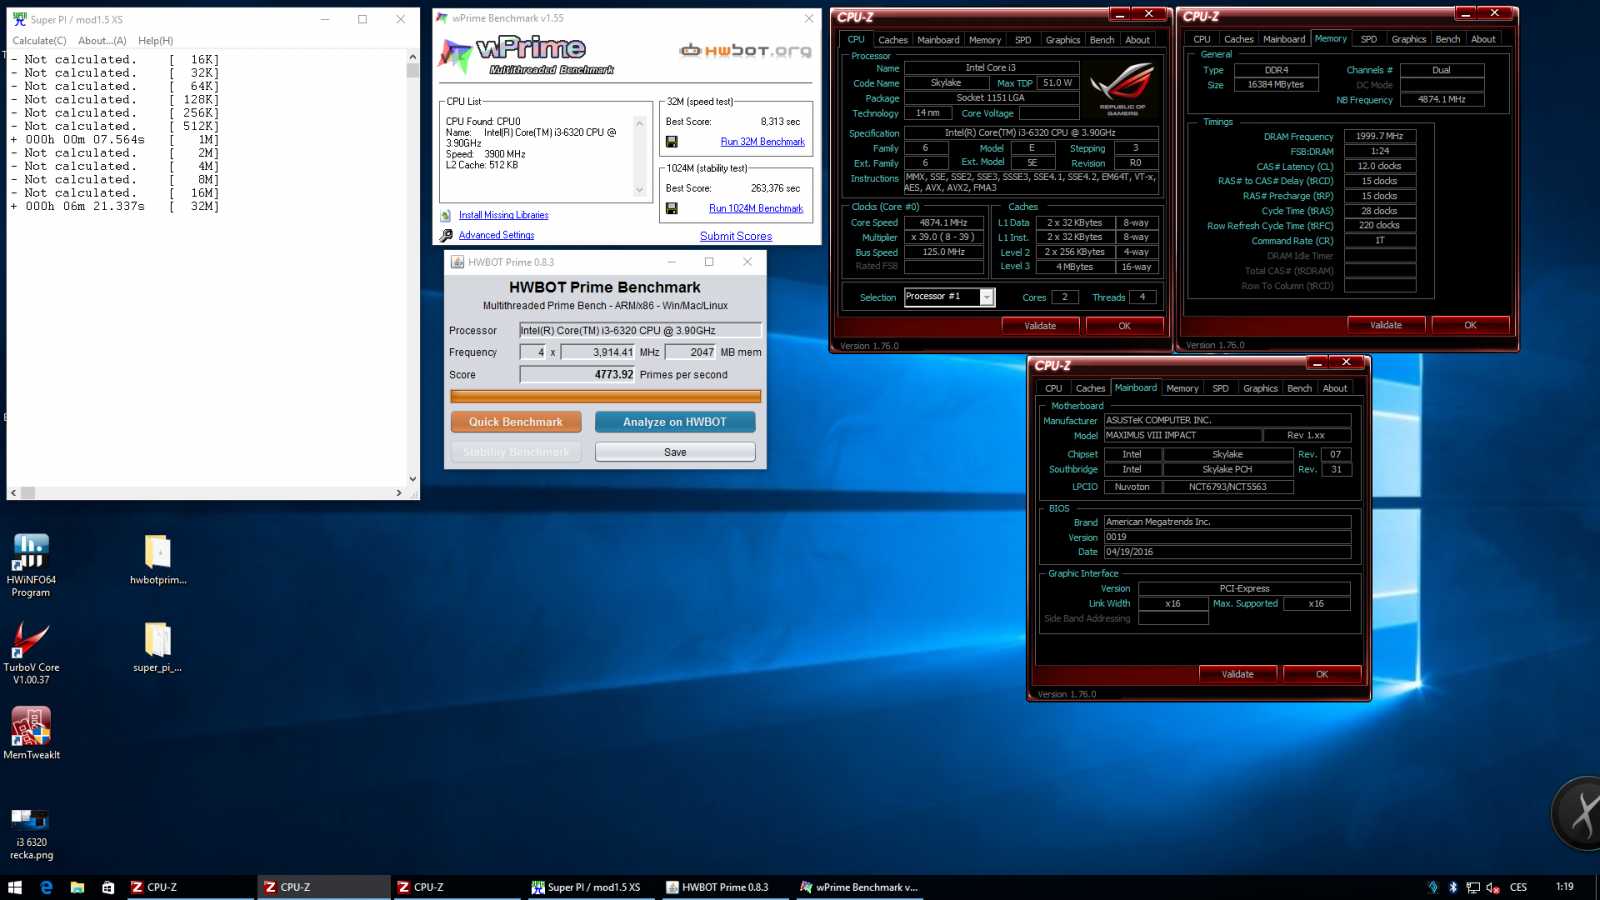Select Super PI row '000h 00m 07.564s [1M]'
The image size is (1600, 900).
point(114,140)
